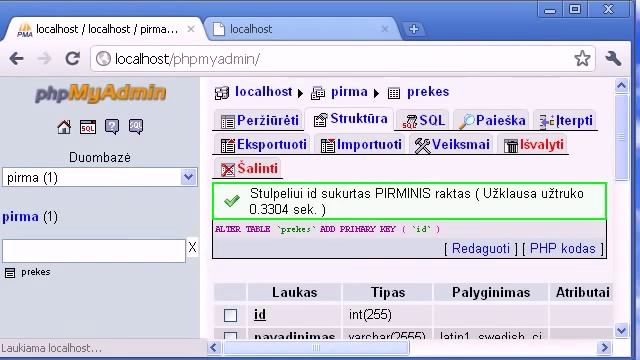Click the Išvalyti empty-table tab

click(533, 145)
